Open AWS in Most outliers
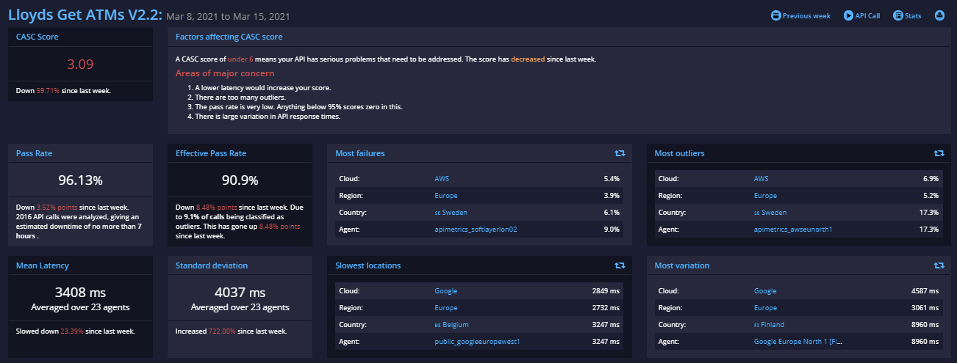Image resolution: width=958 pixels, height=364 pixels. click(761, 179)
